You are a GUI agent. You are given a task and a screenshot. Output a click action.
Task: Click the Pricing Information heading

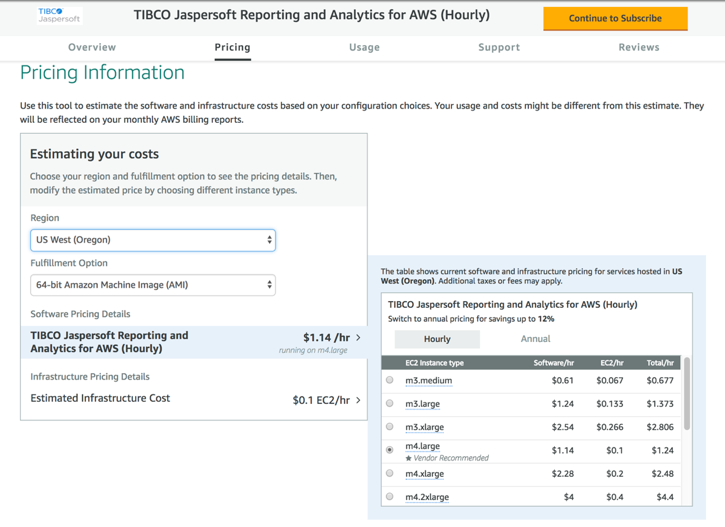point(102,73)
